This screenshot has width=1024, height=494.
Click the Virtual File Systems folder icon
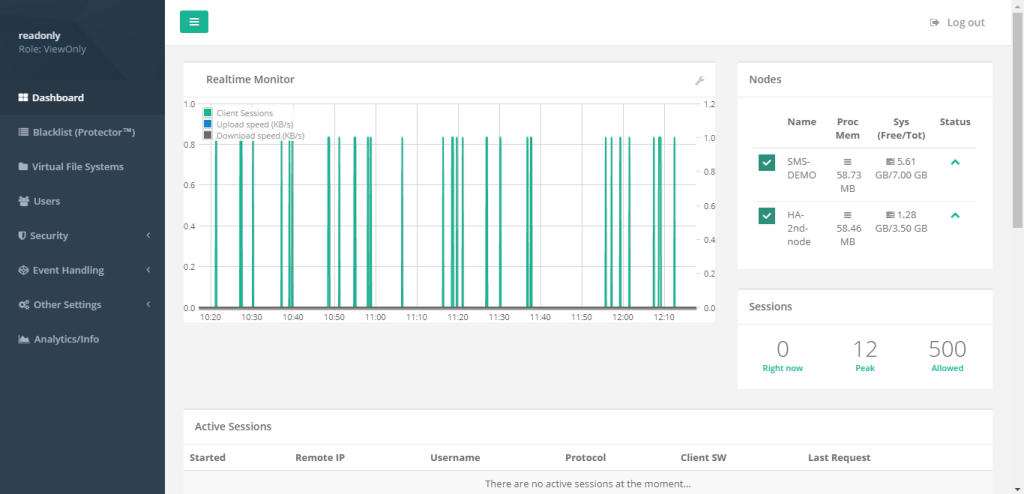pos(23,167)
